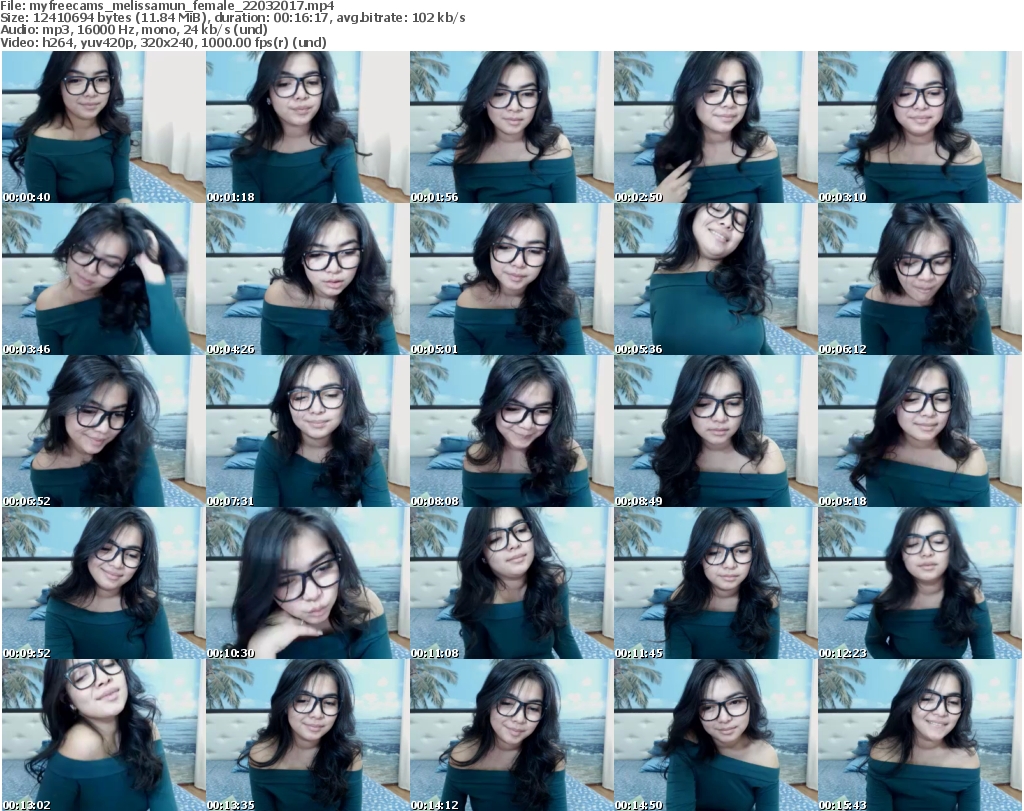Viewport: 1024px width, 811px height.
Task: Click the thumbnail stamped 00:03:10
Action: [x=920, y=127]
